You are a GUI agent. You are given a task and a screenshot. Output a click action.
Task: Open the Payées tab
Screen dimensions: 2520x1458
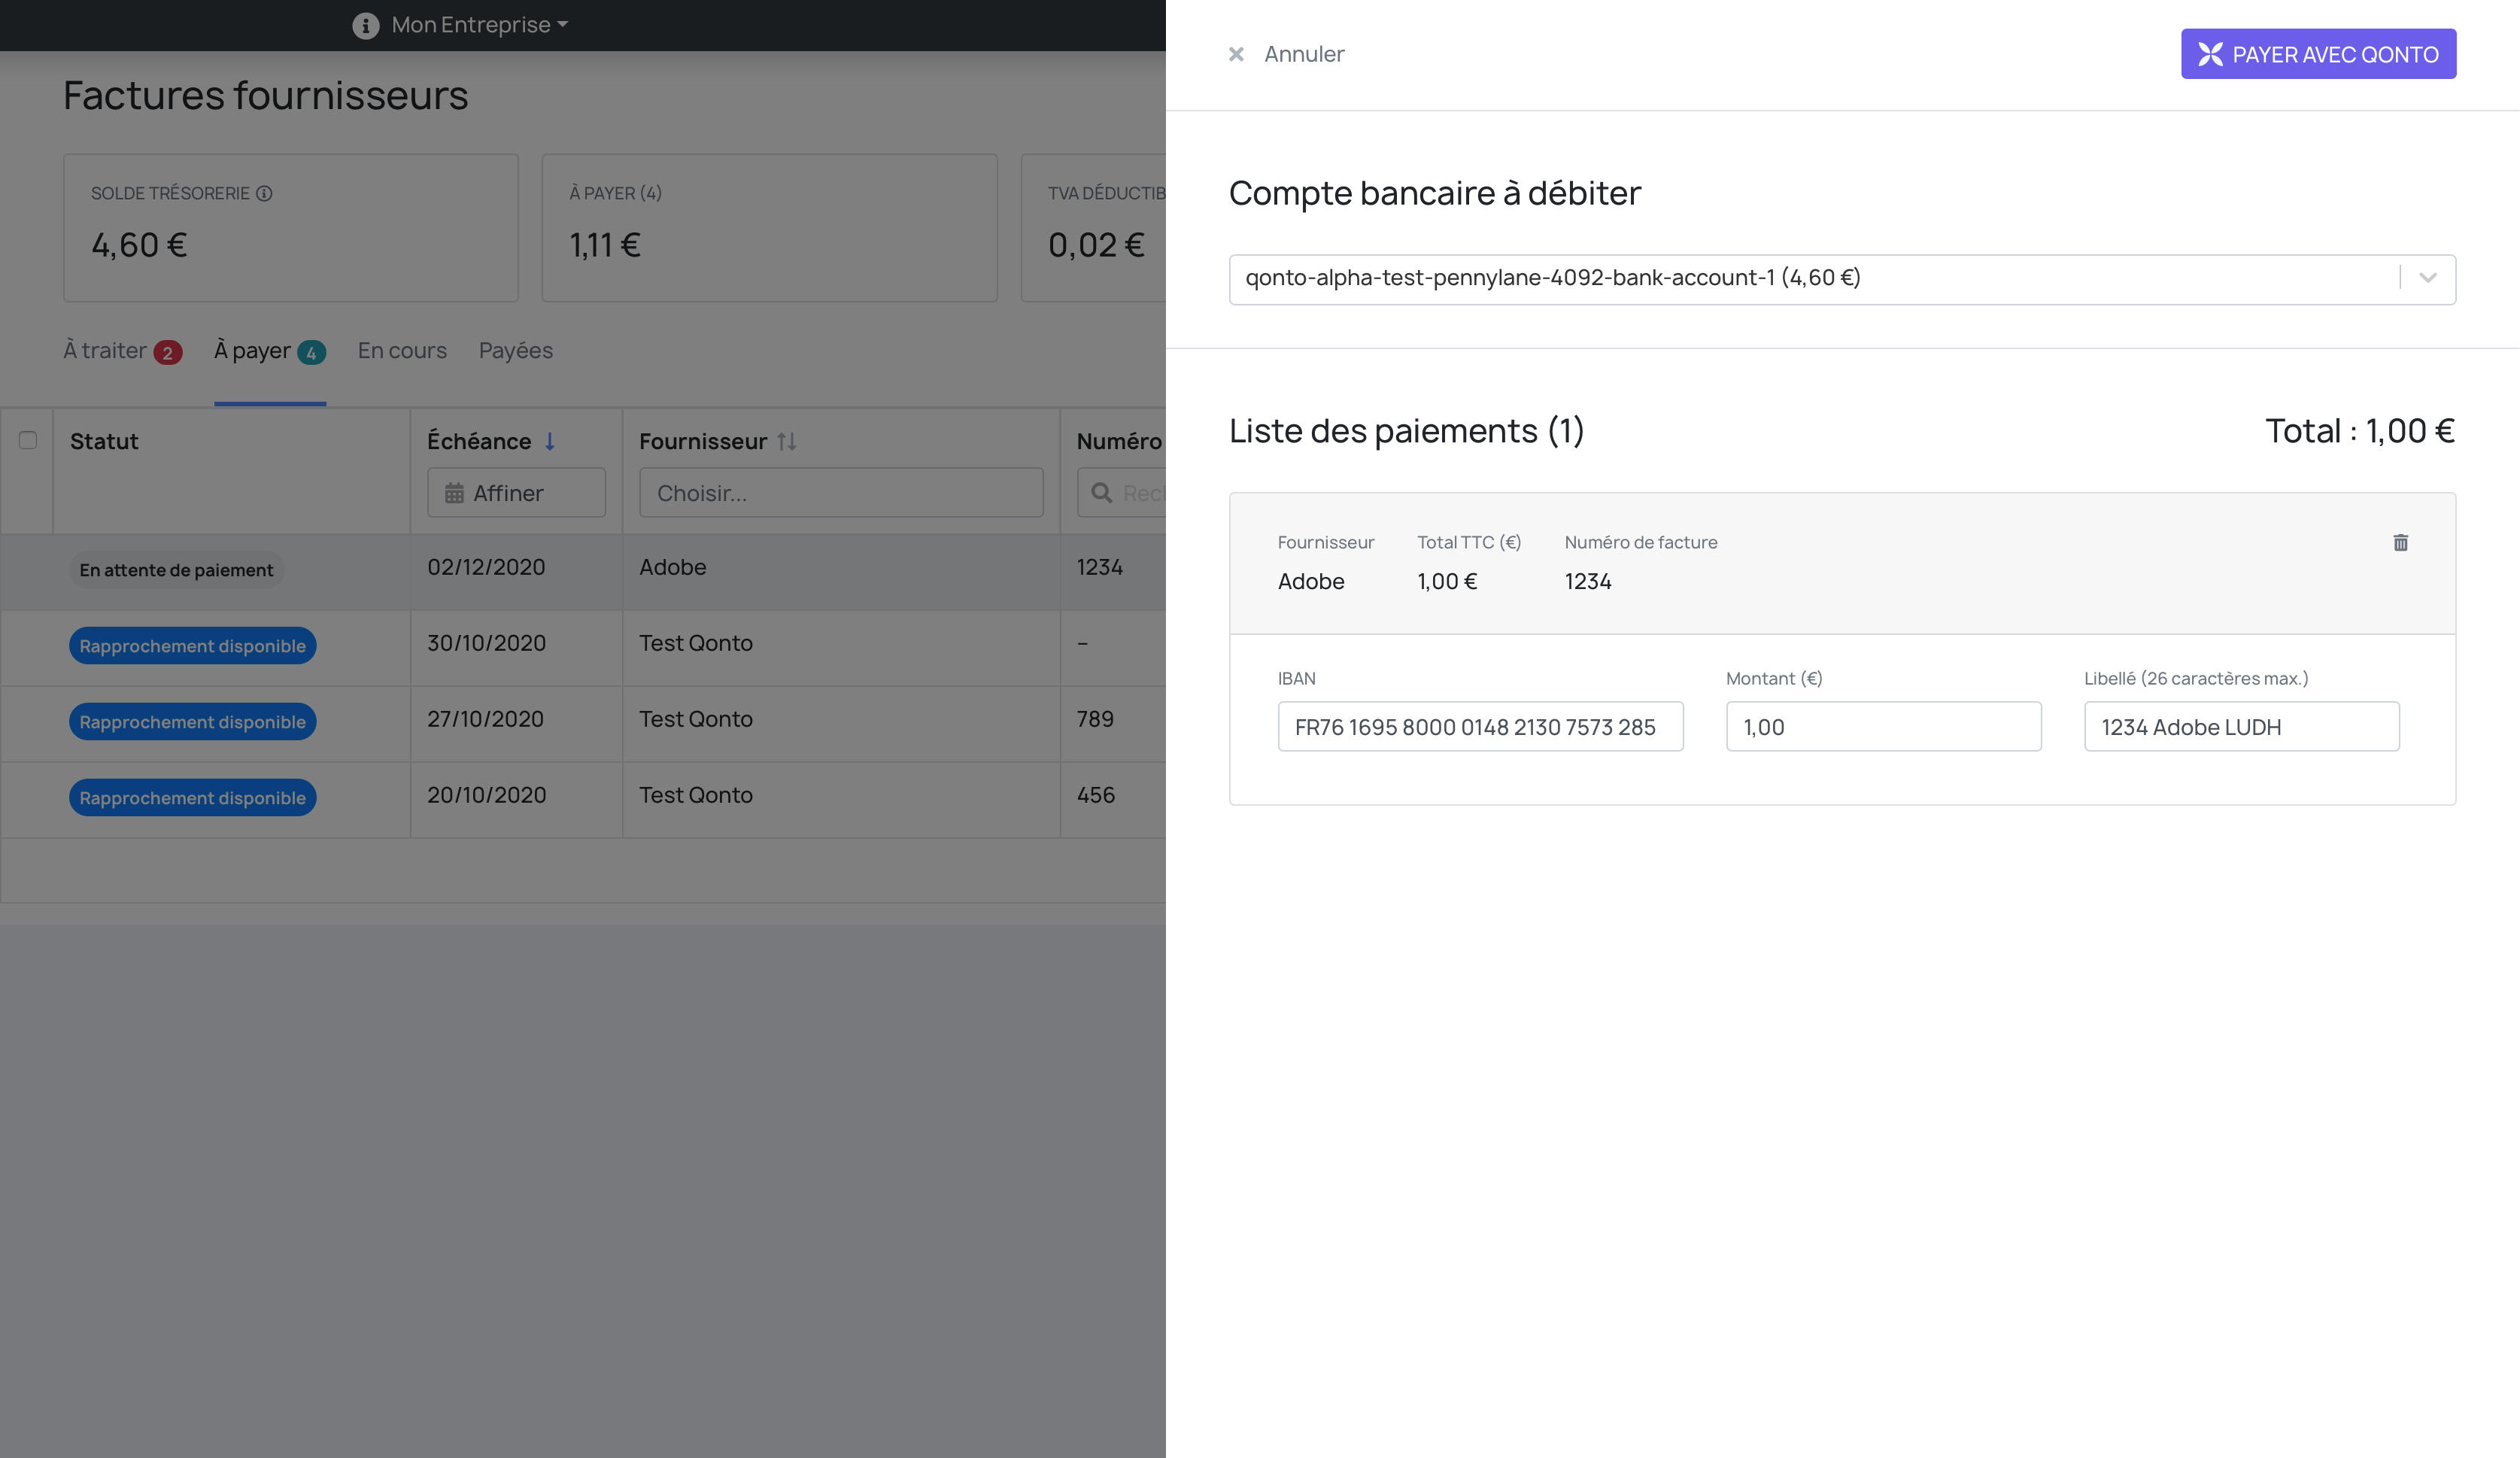point(516,351)
